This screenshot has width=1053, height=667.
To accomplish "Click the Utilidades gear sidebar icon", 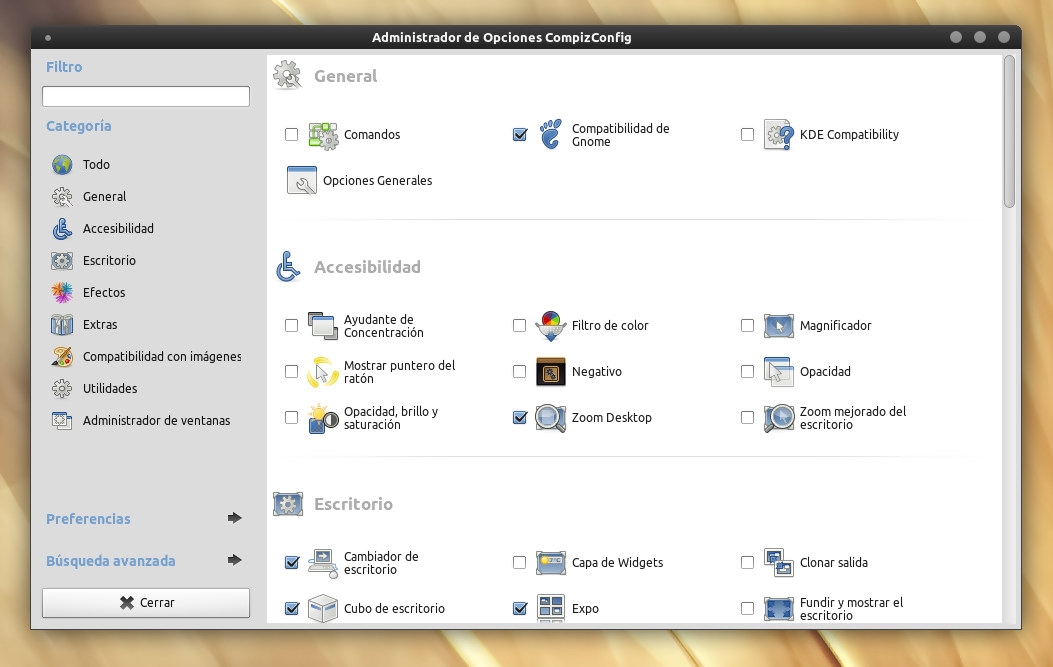I will click(x=62, y=388).
